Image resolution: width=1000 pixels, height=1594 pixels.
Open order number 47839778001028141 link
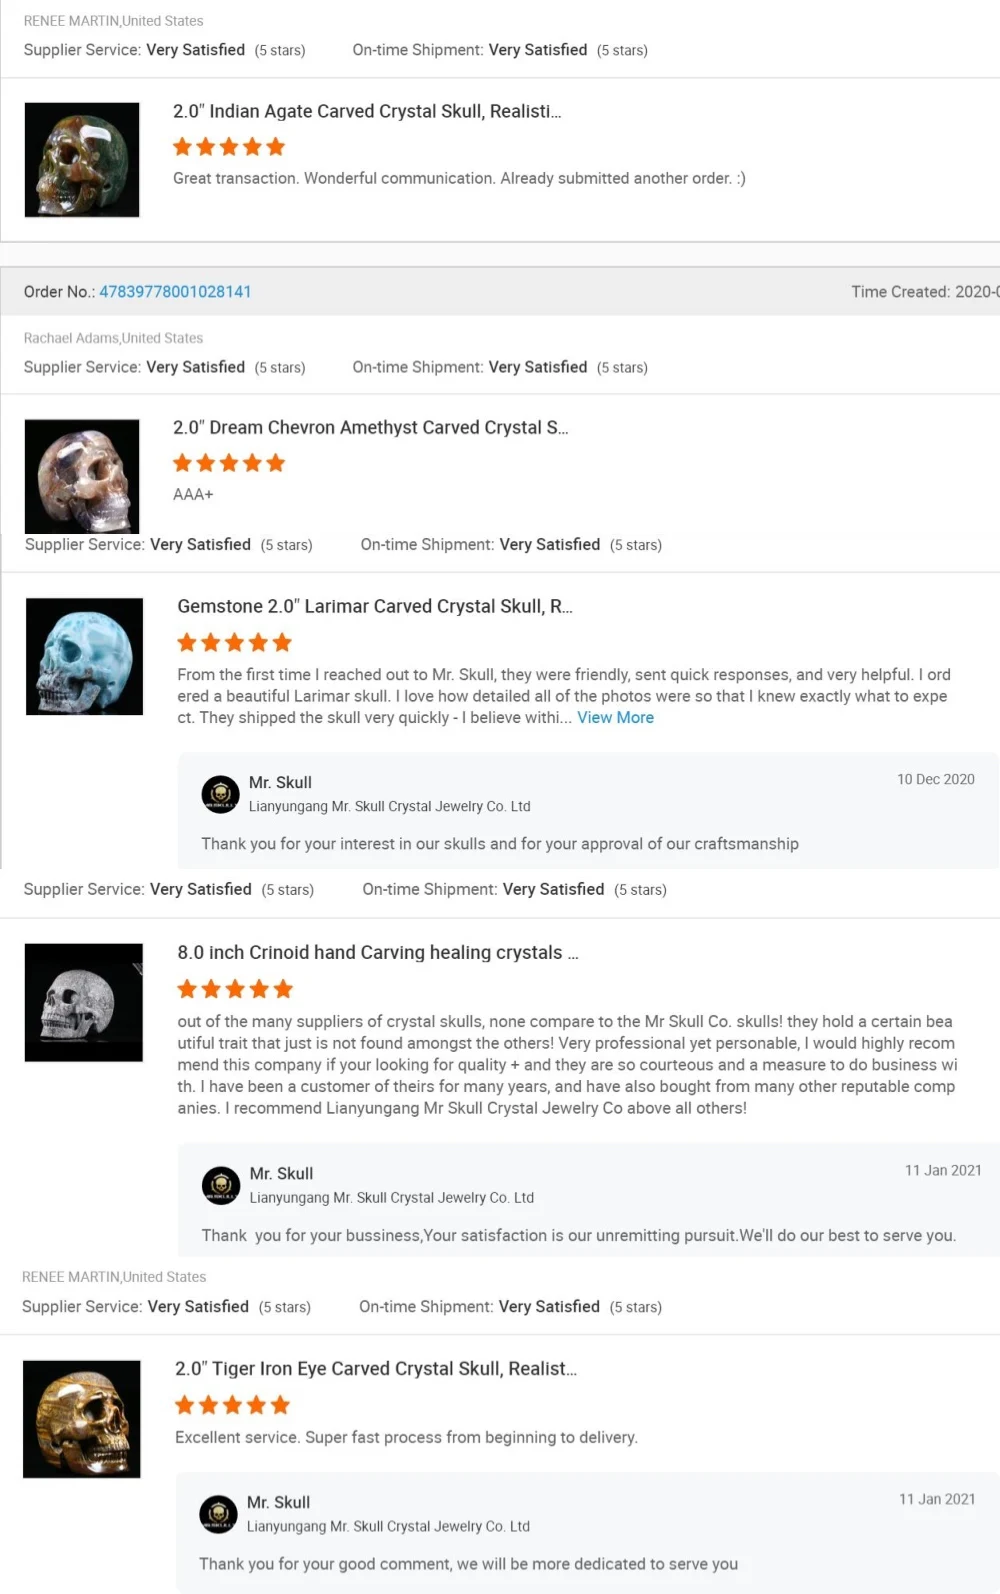click(175, 292)
